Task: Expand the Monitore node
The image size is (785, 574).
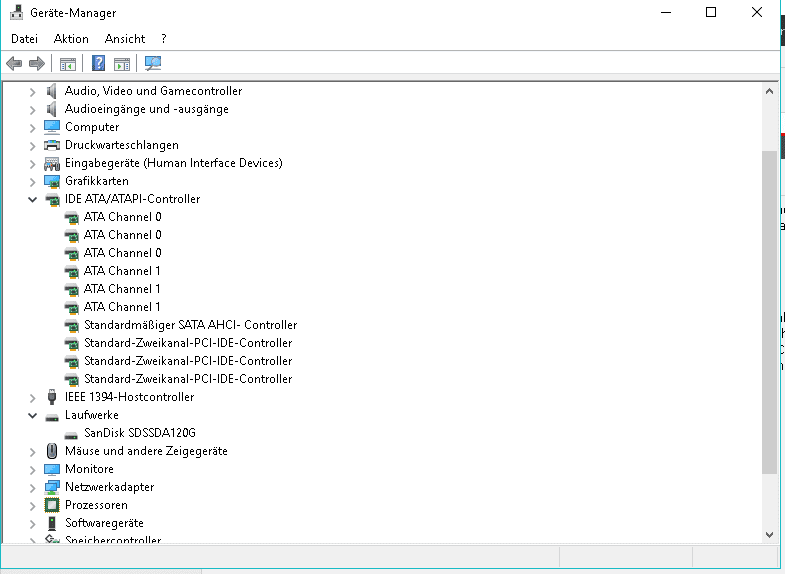Action: 33,470
